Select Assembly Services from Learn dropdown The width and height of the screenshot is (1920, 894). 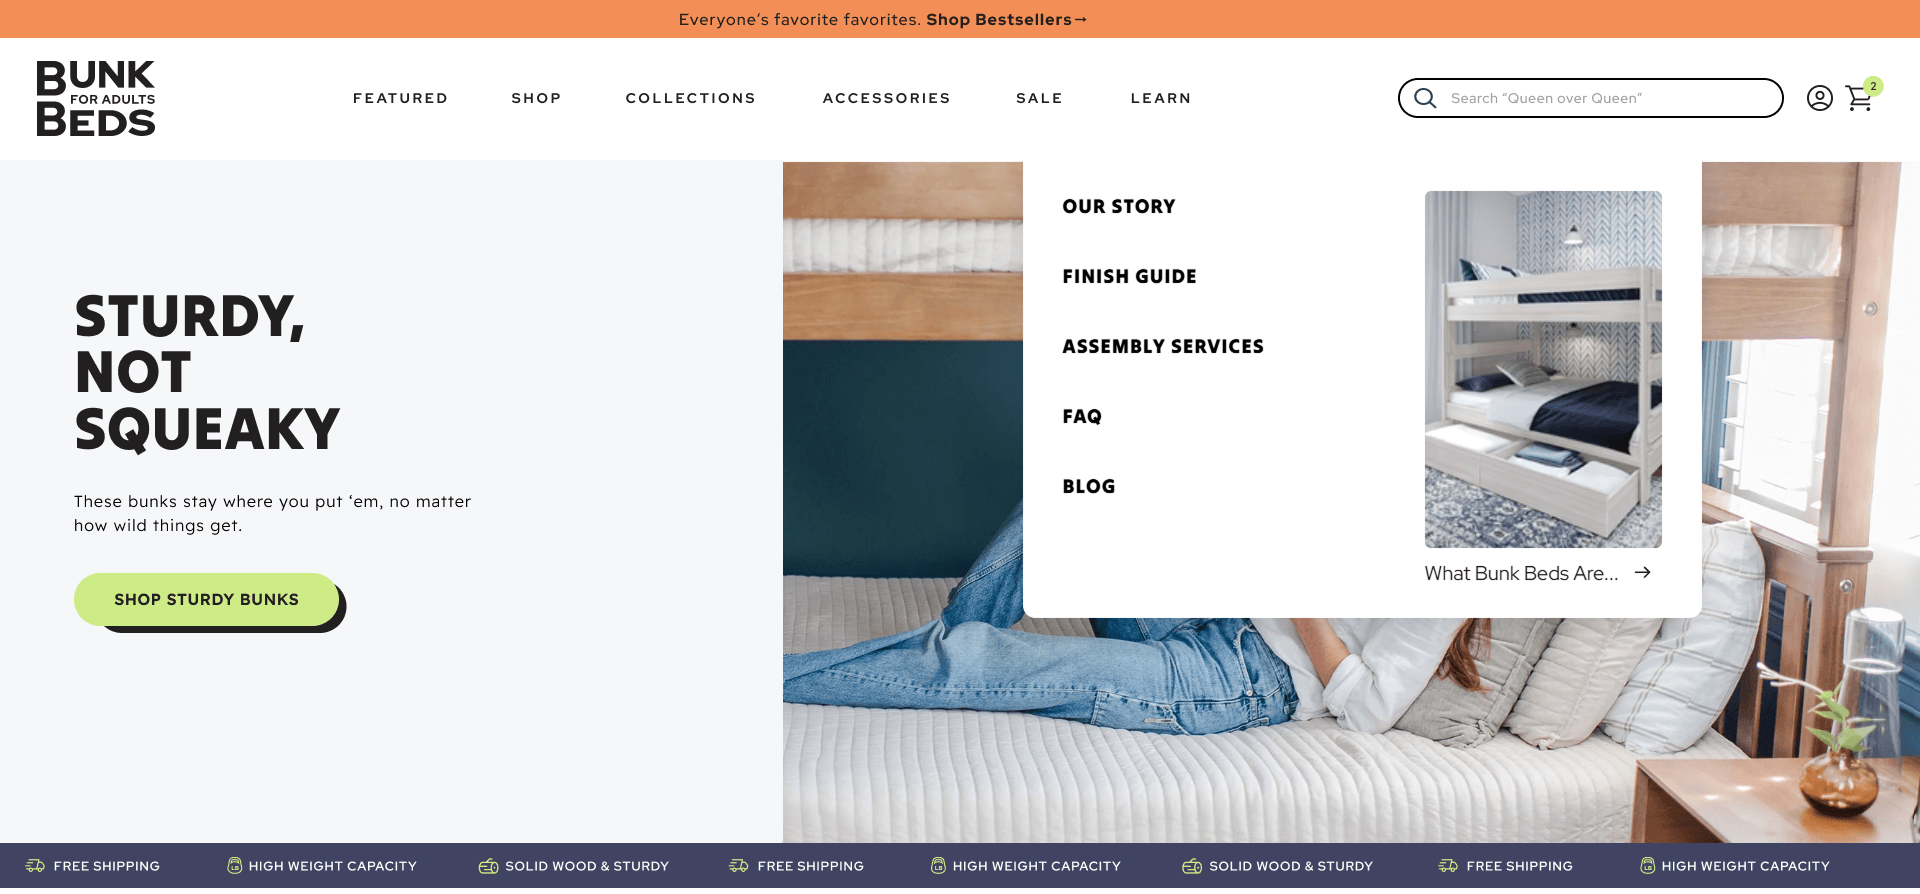click(x=1163, y=347)
